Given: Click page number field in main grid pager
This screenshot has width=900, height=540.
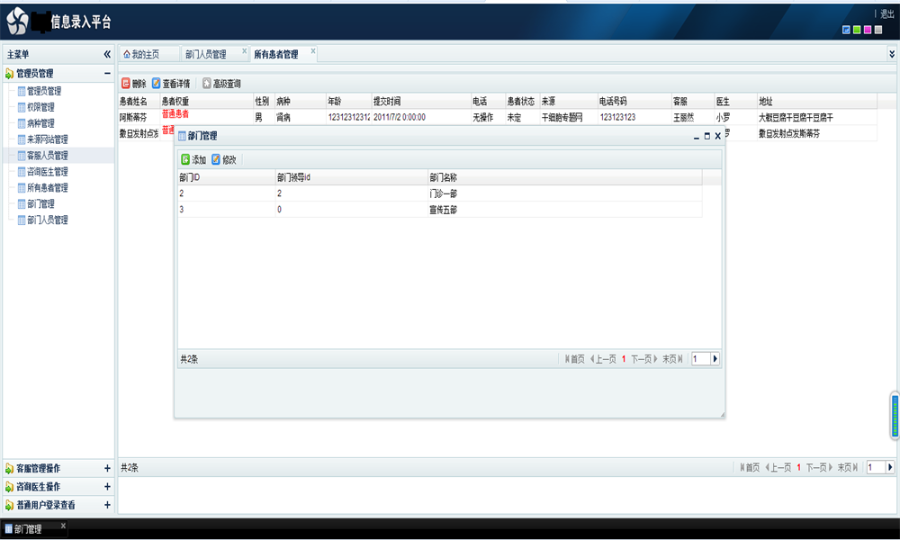Looking at the screenshot, I should click(x=875, y=468).
